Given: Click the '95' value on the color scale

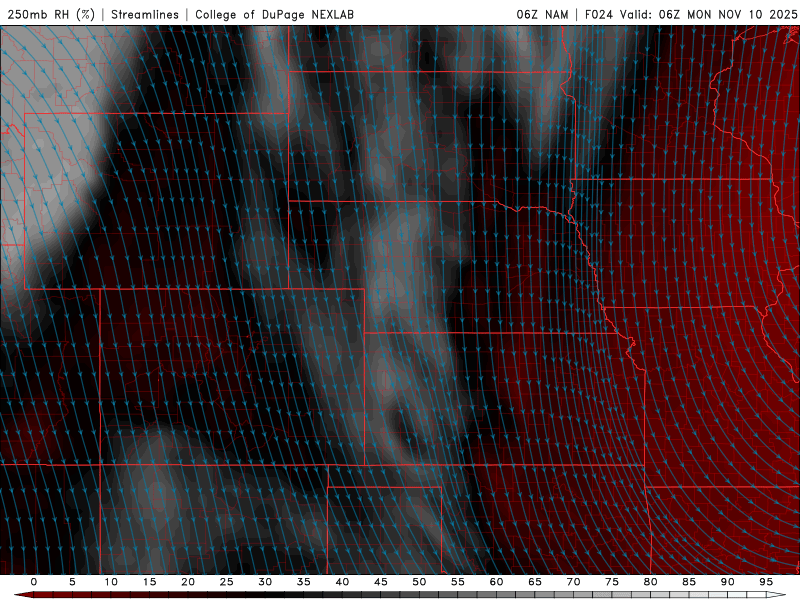Looking at the screenshot, I should click(766, 582).
